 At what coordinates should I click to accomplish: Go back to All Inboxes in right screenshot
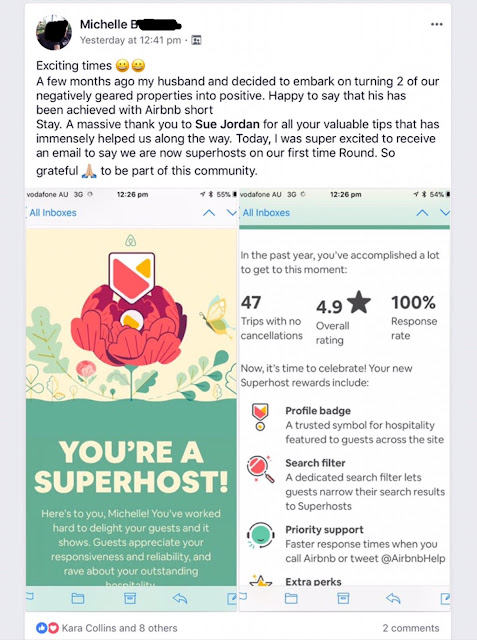point(266,213)
